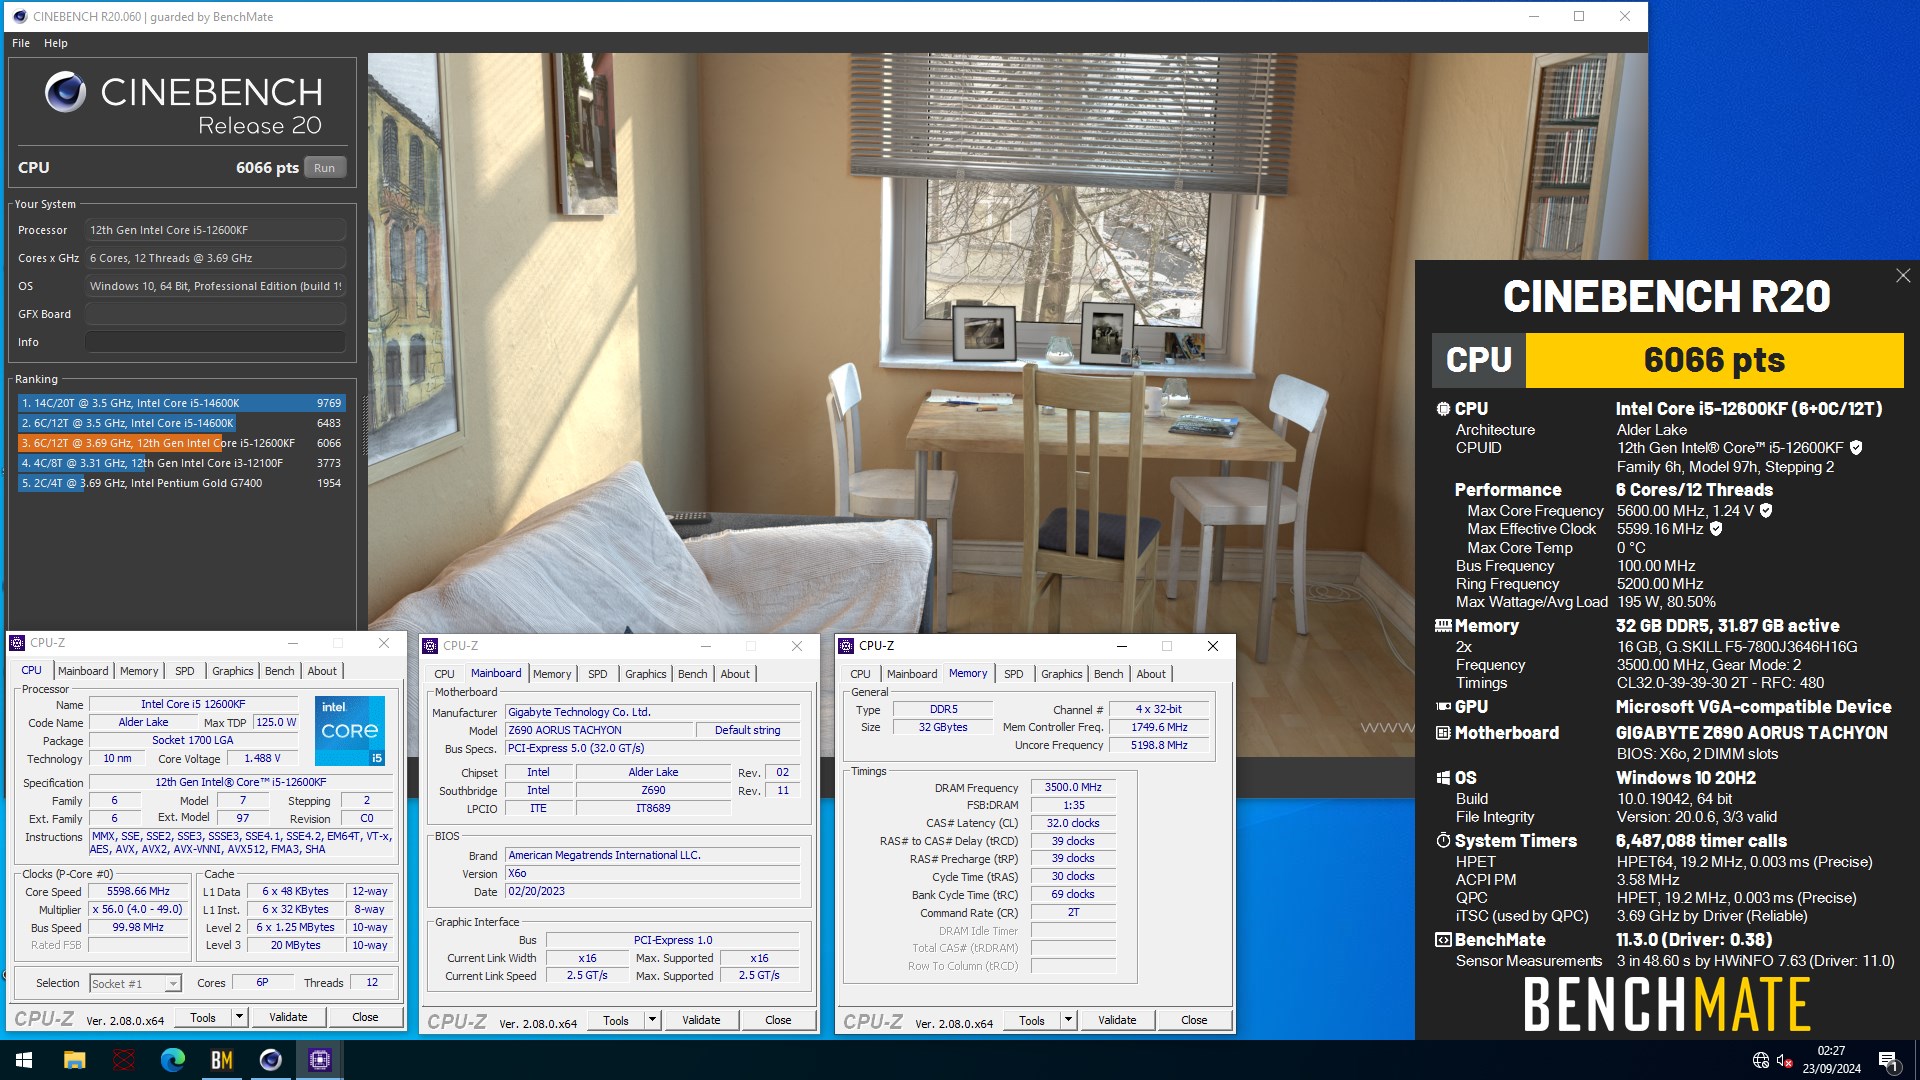
Task: Open the notification center icon
Action: (x=1889, y=1061)
